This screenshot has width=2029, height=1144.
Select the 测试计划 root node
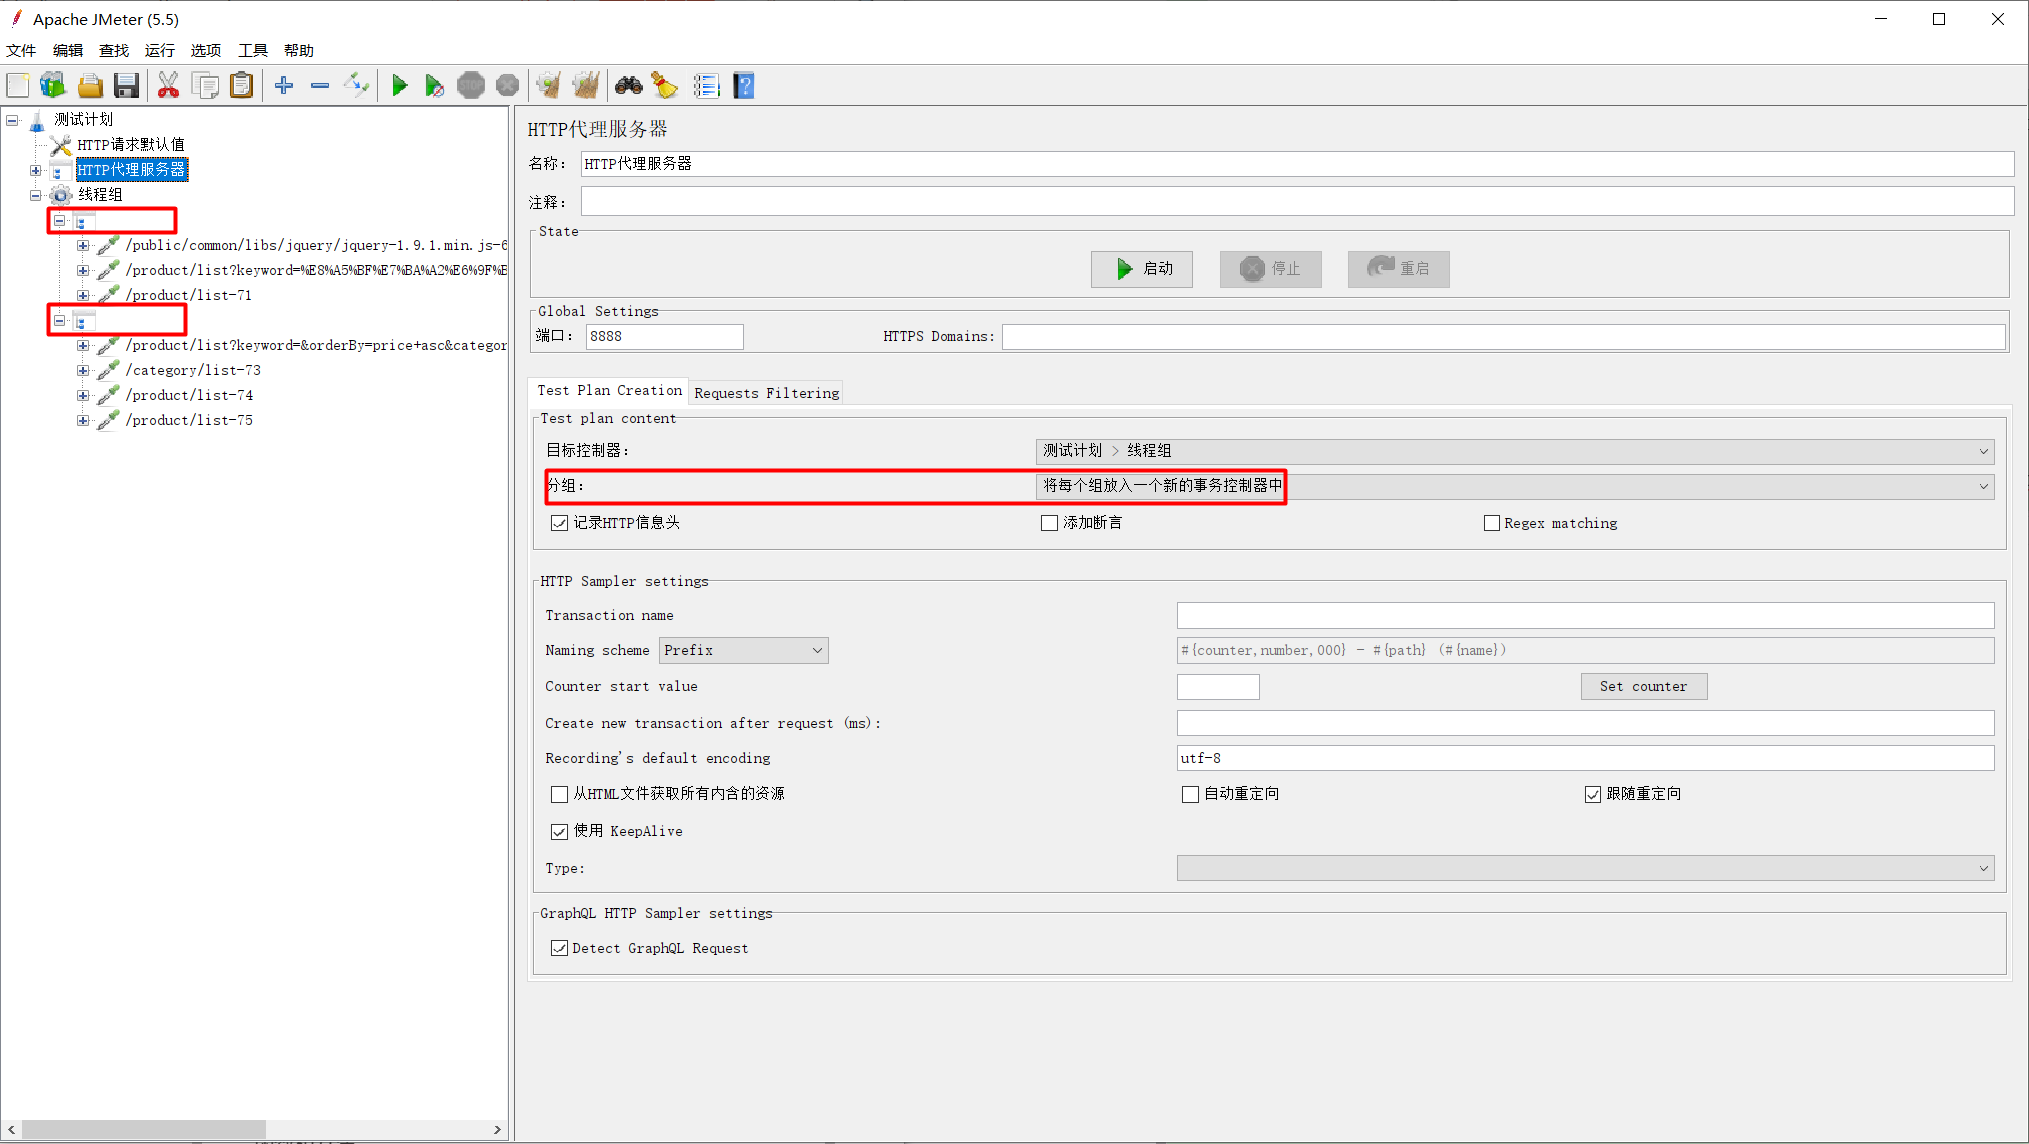coord(83,120)
